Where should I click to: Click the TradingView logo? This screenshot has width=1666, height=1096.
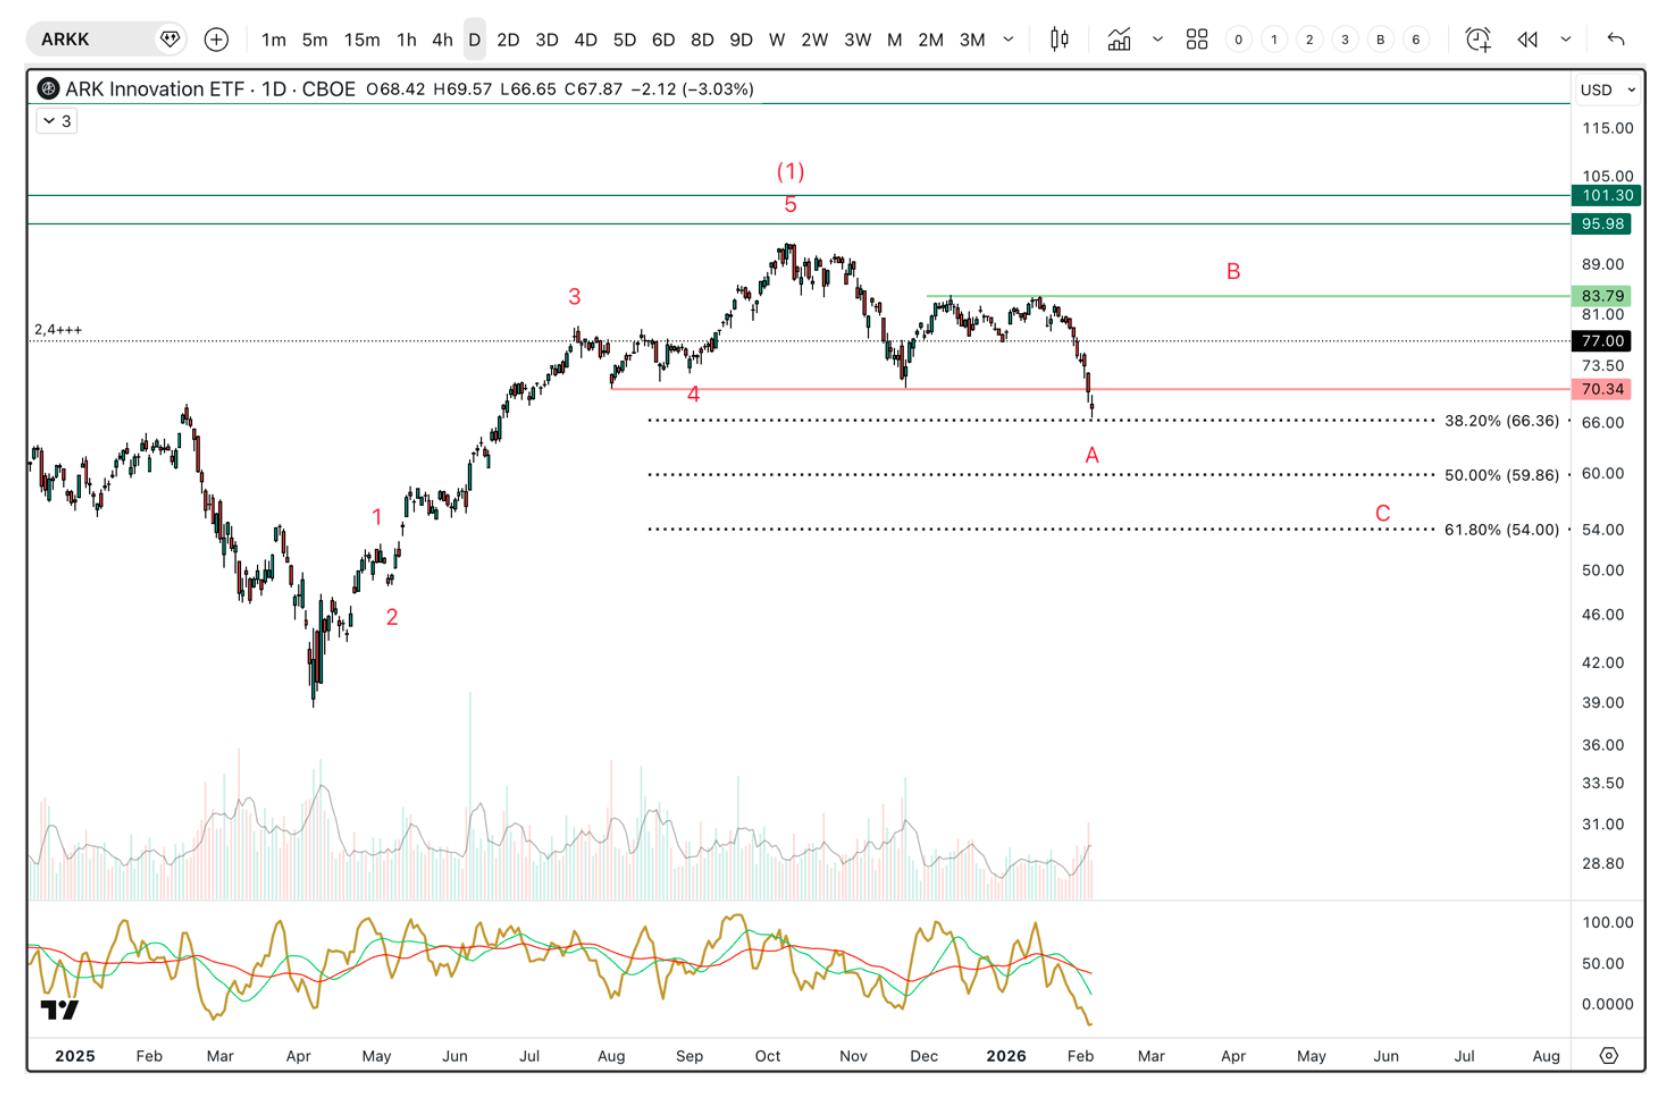59,1010
